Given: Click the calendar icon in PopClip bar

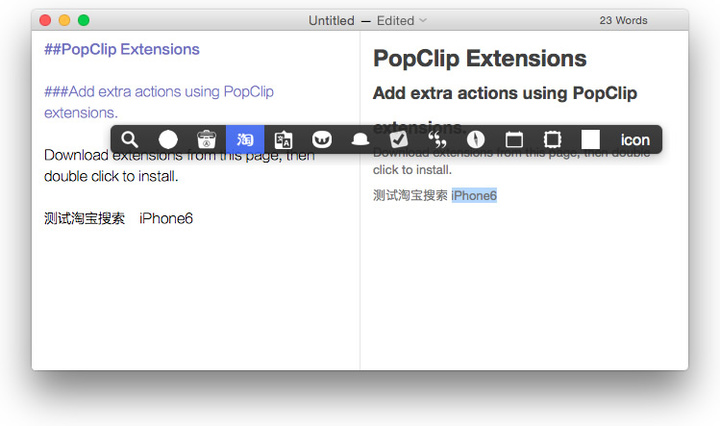Looking at the screenshot, I should tap(514, 140).
